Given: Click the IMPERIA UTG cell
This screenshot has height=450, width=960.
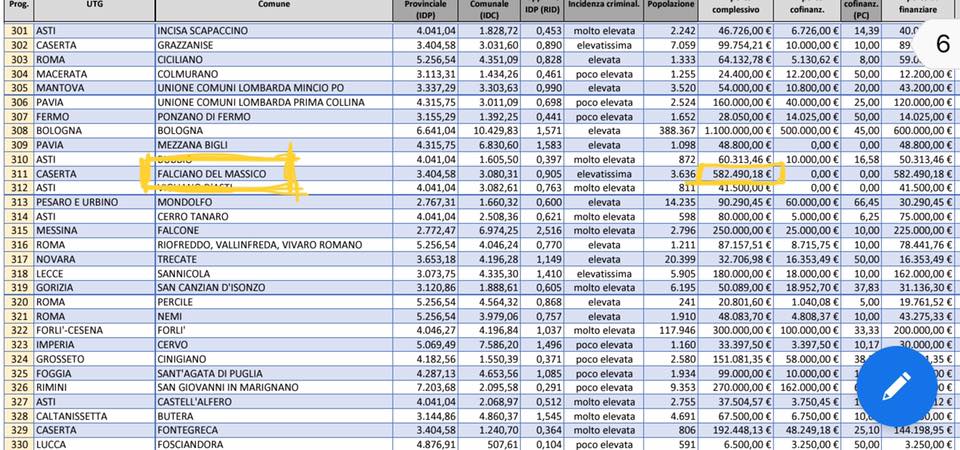Looking at the screenshot, I should click(x=94, y=345).
